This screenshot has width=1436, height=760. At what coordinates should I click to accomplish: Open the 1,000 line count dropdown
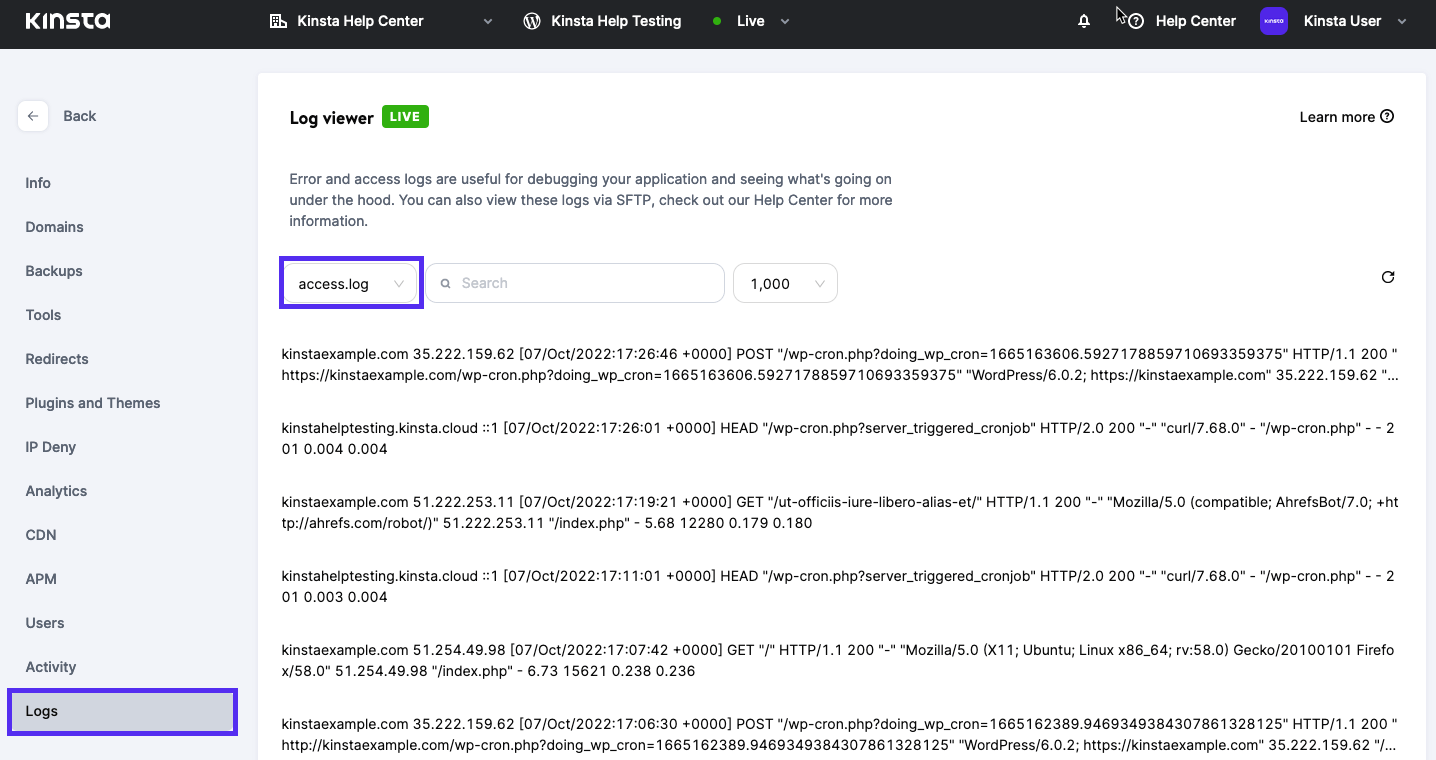point(785,283)
